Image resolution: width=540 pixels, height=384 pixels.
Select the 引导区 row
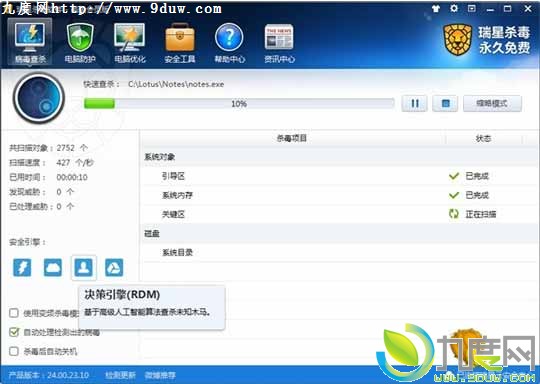pyautogui.click(x=339, y=176)
